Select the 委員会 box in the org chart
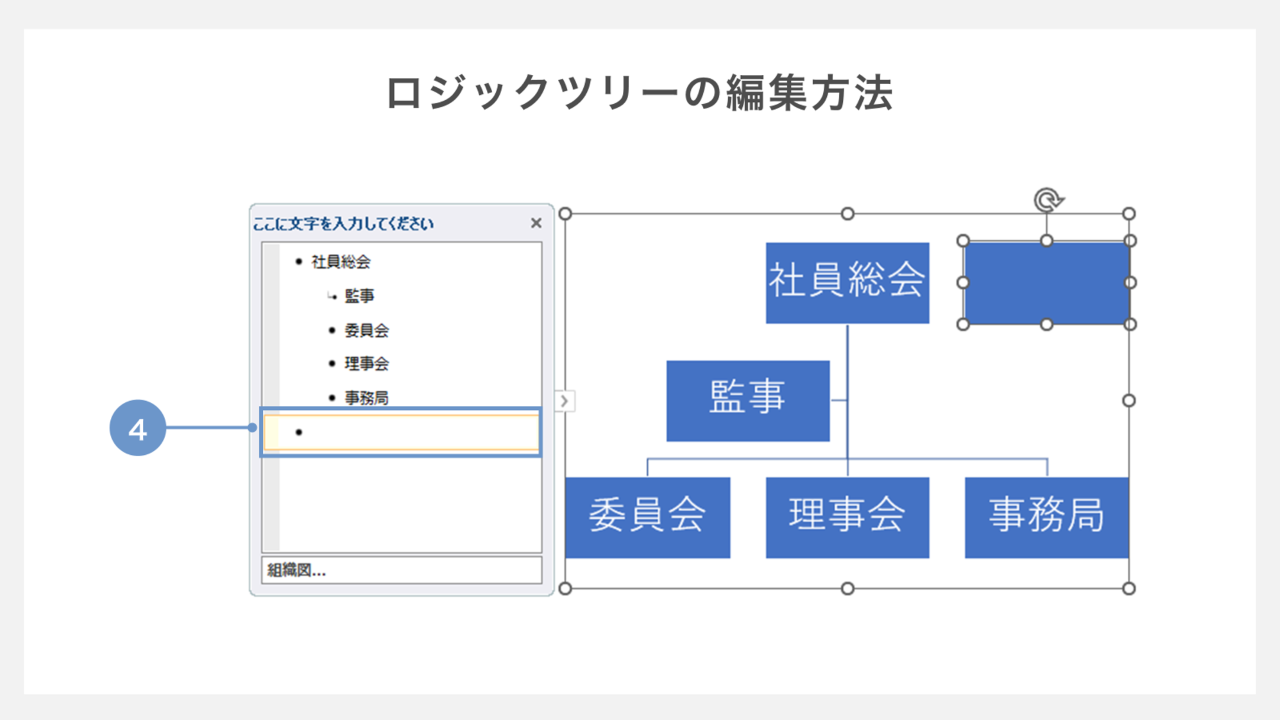1280x720 pixels. click(647, 517)
